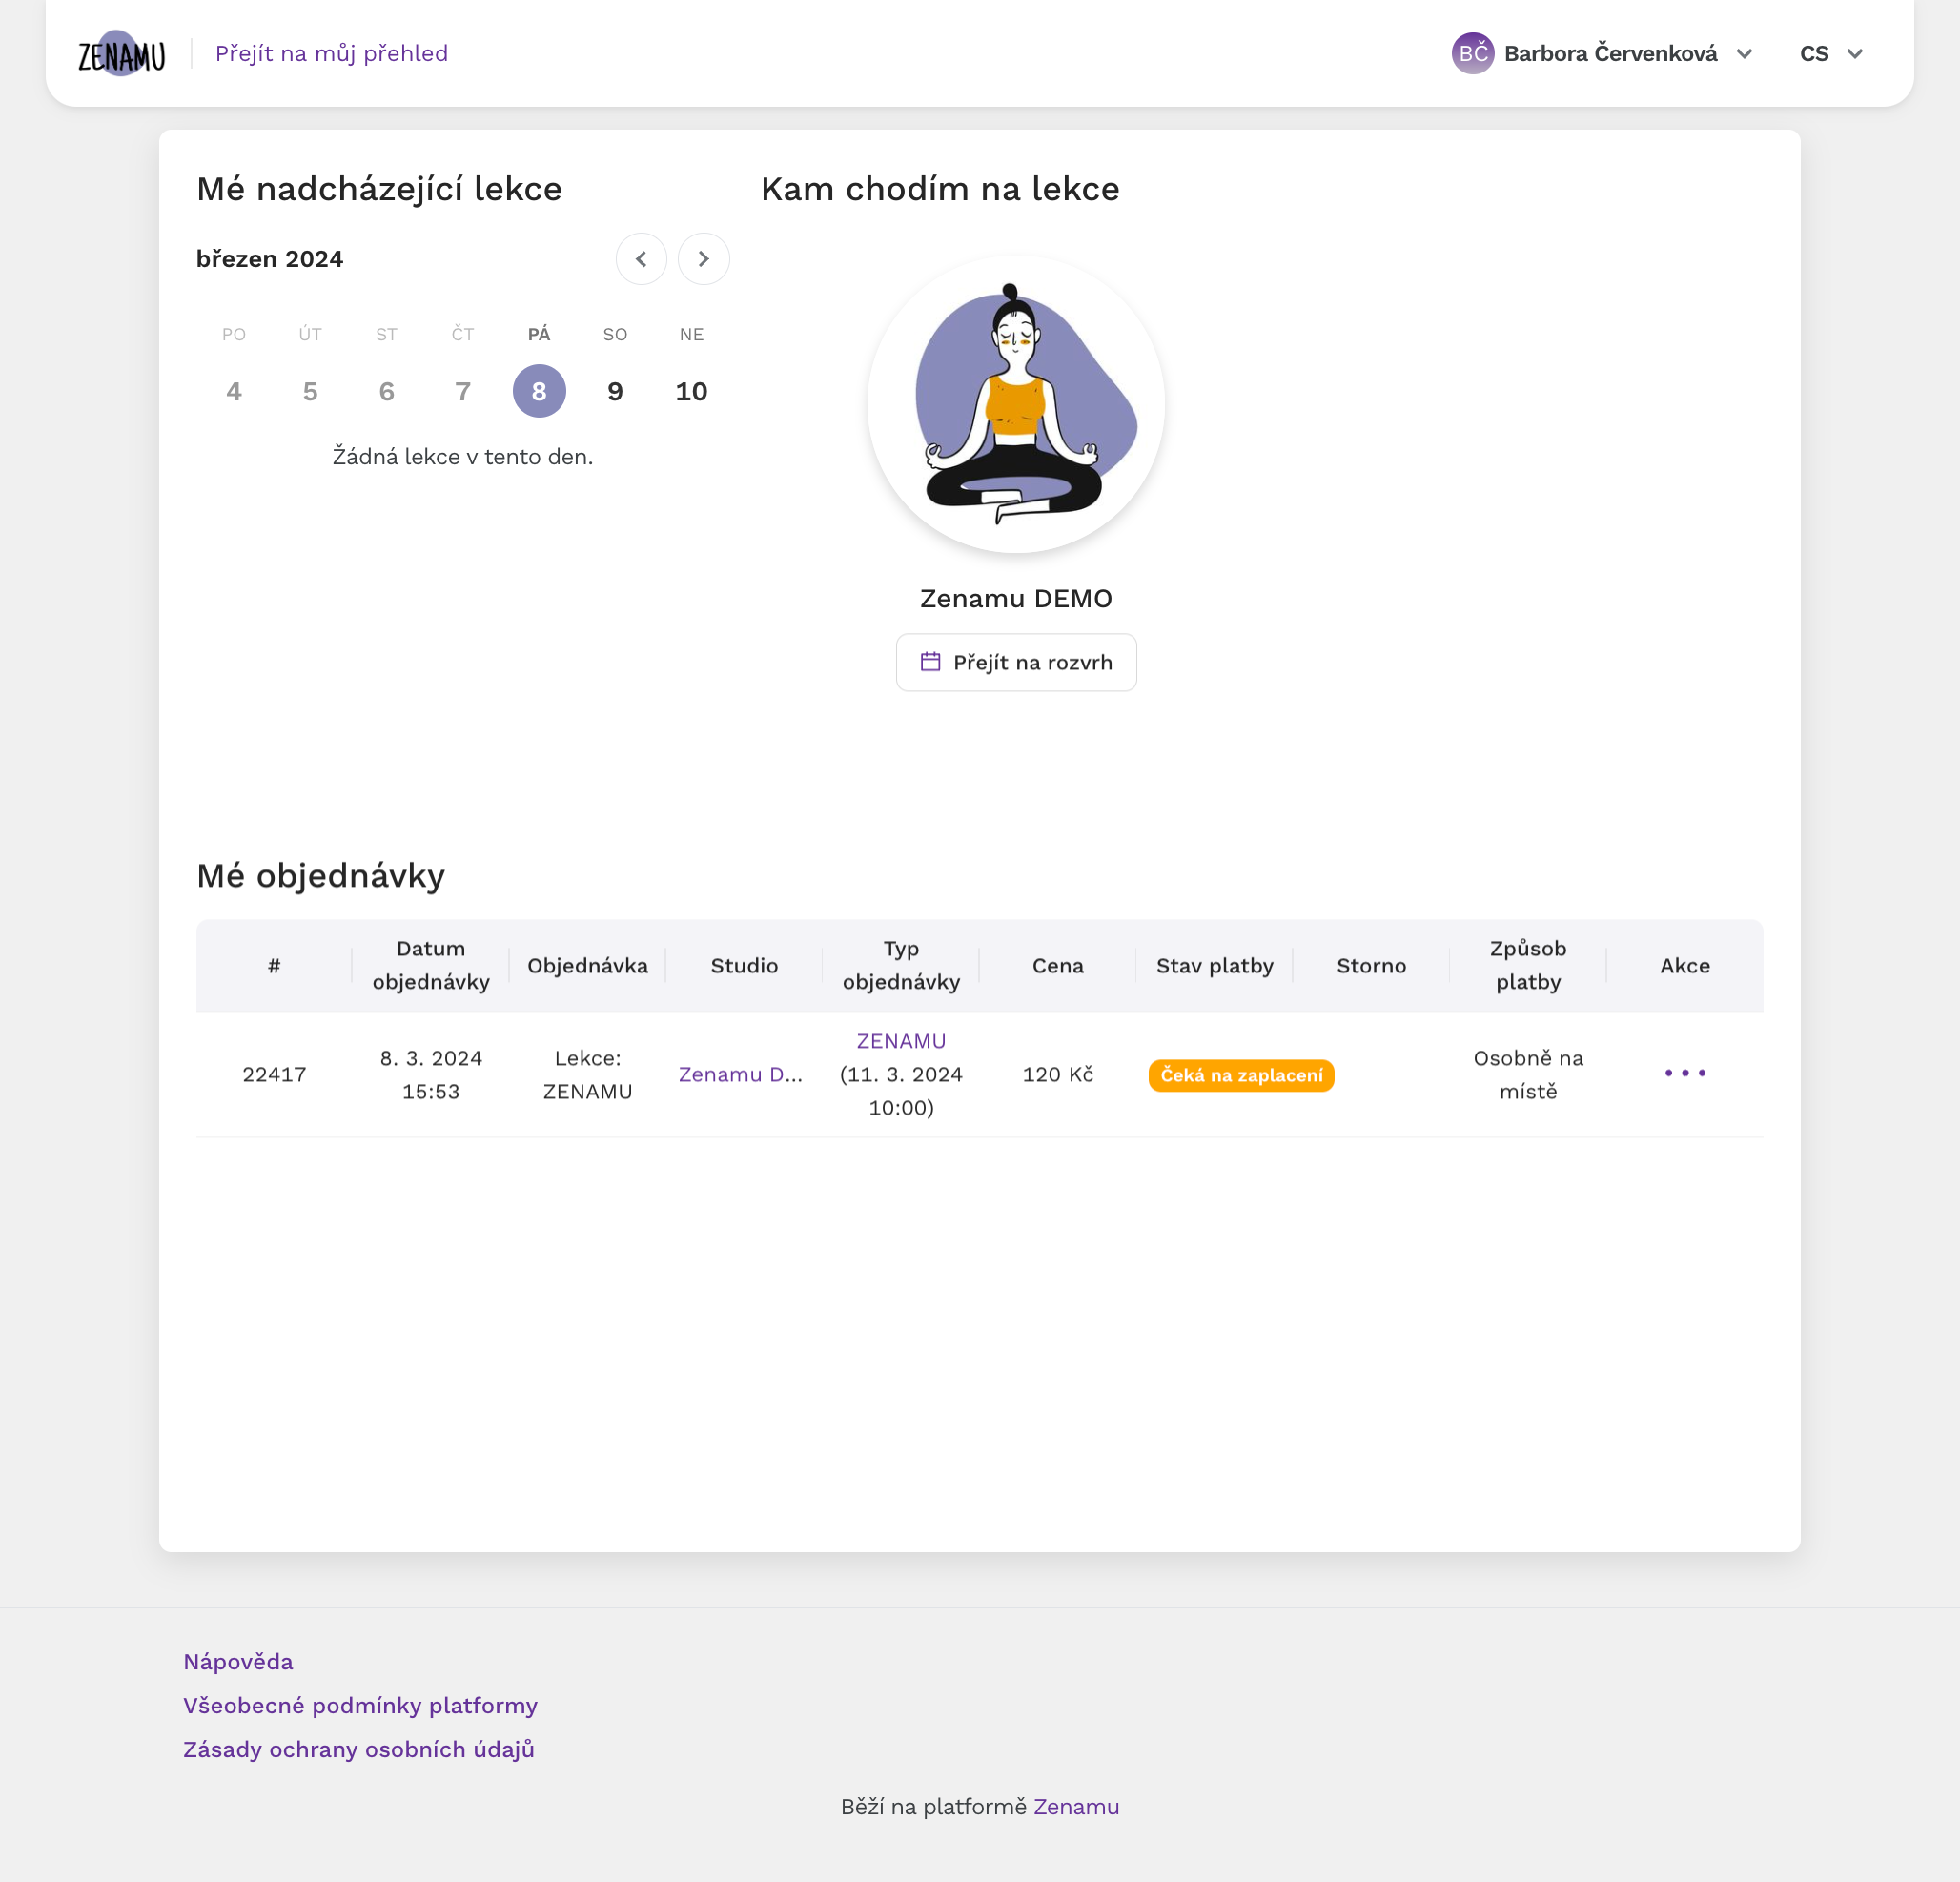This screenshot has height=1882, width=1960.
Task: Click the Osobně na místě payment cell
Action: click(x=1528, y=1074)
